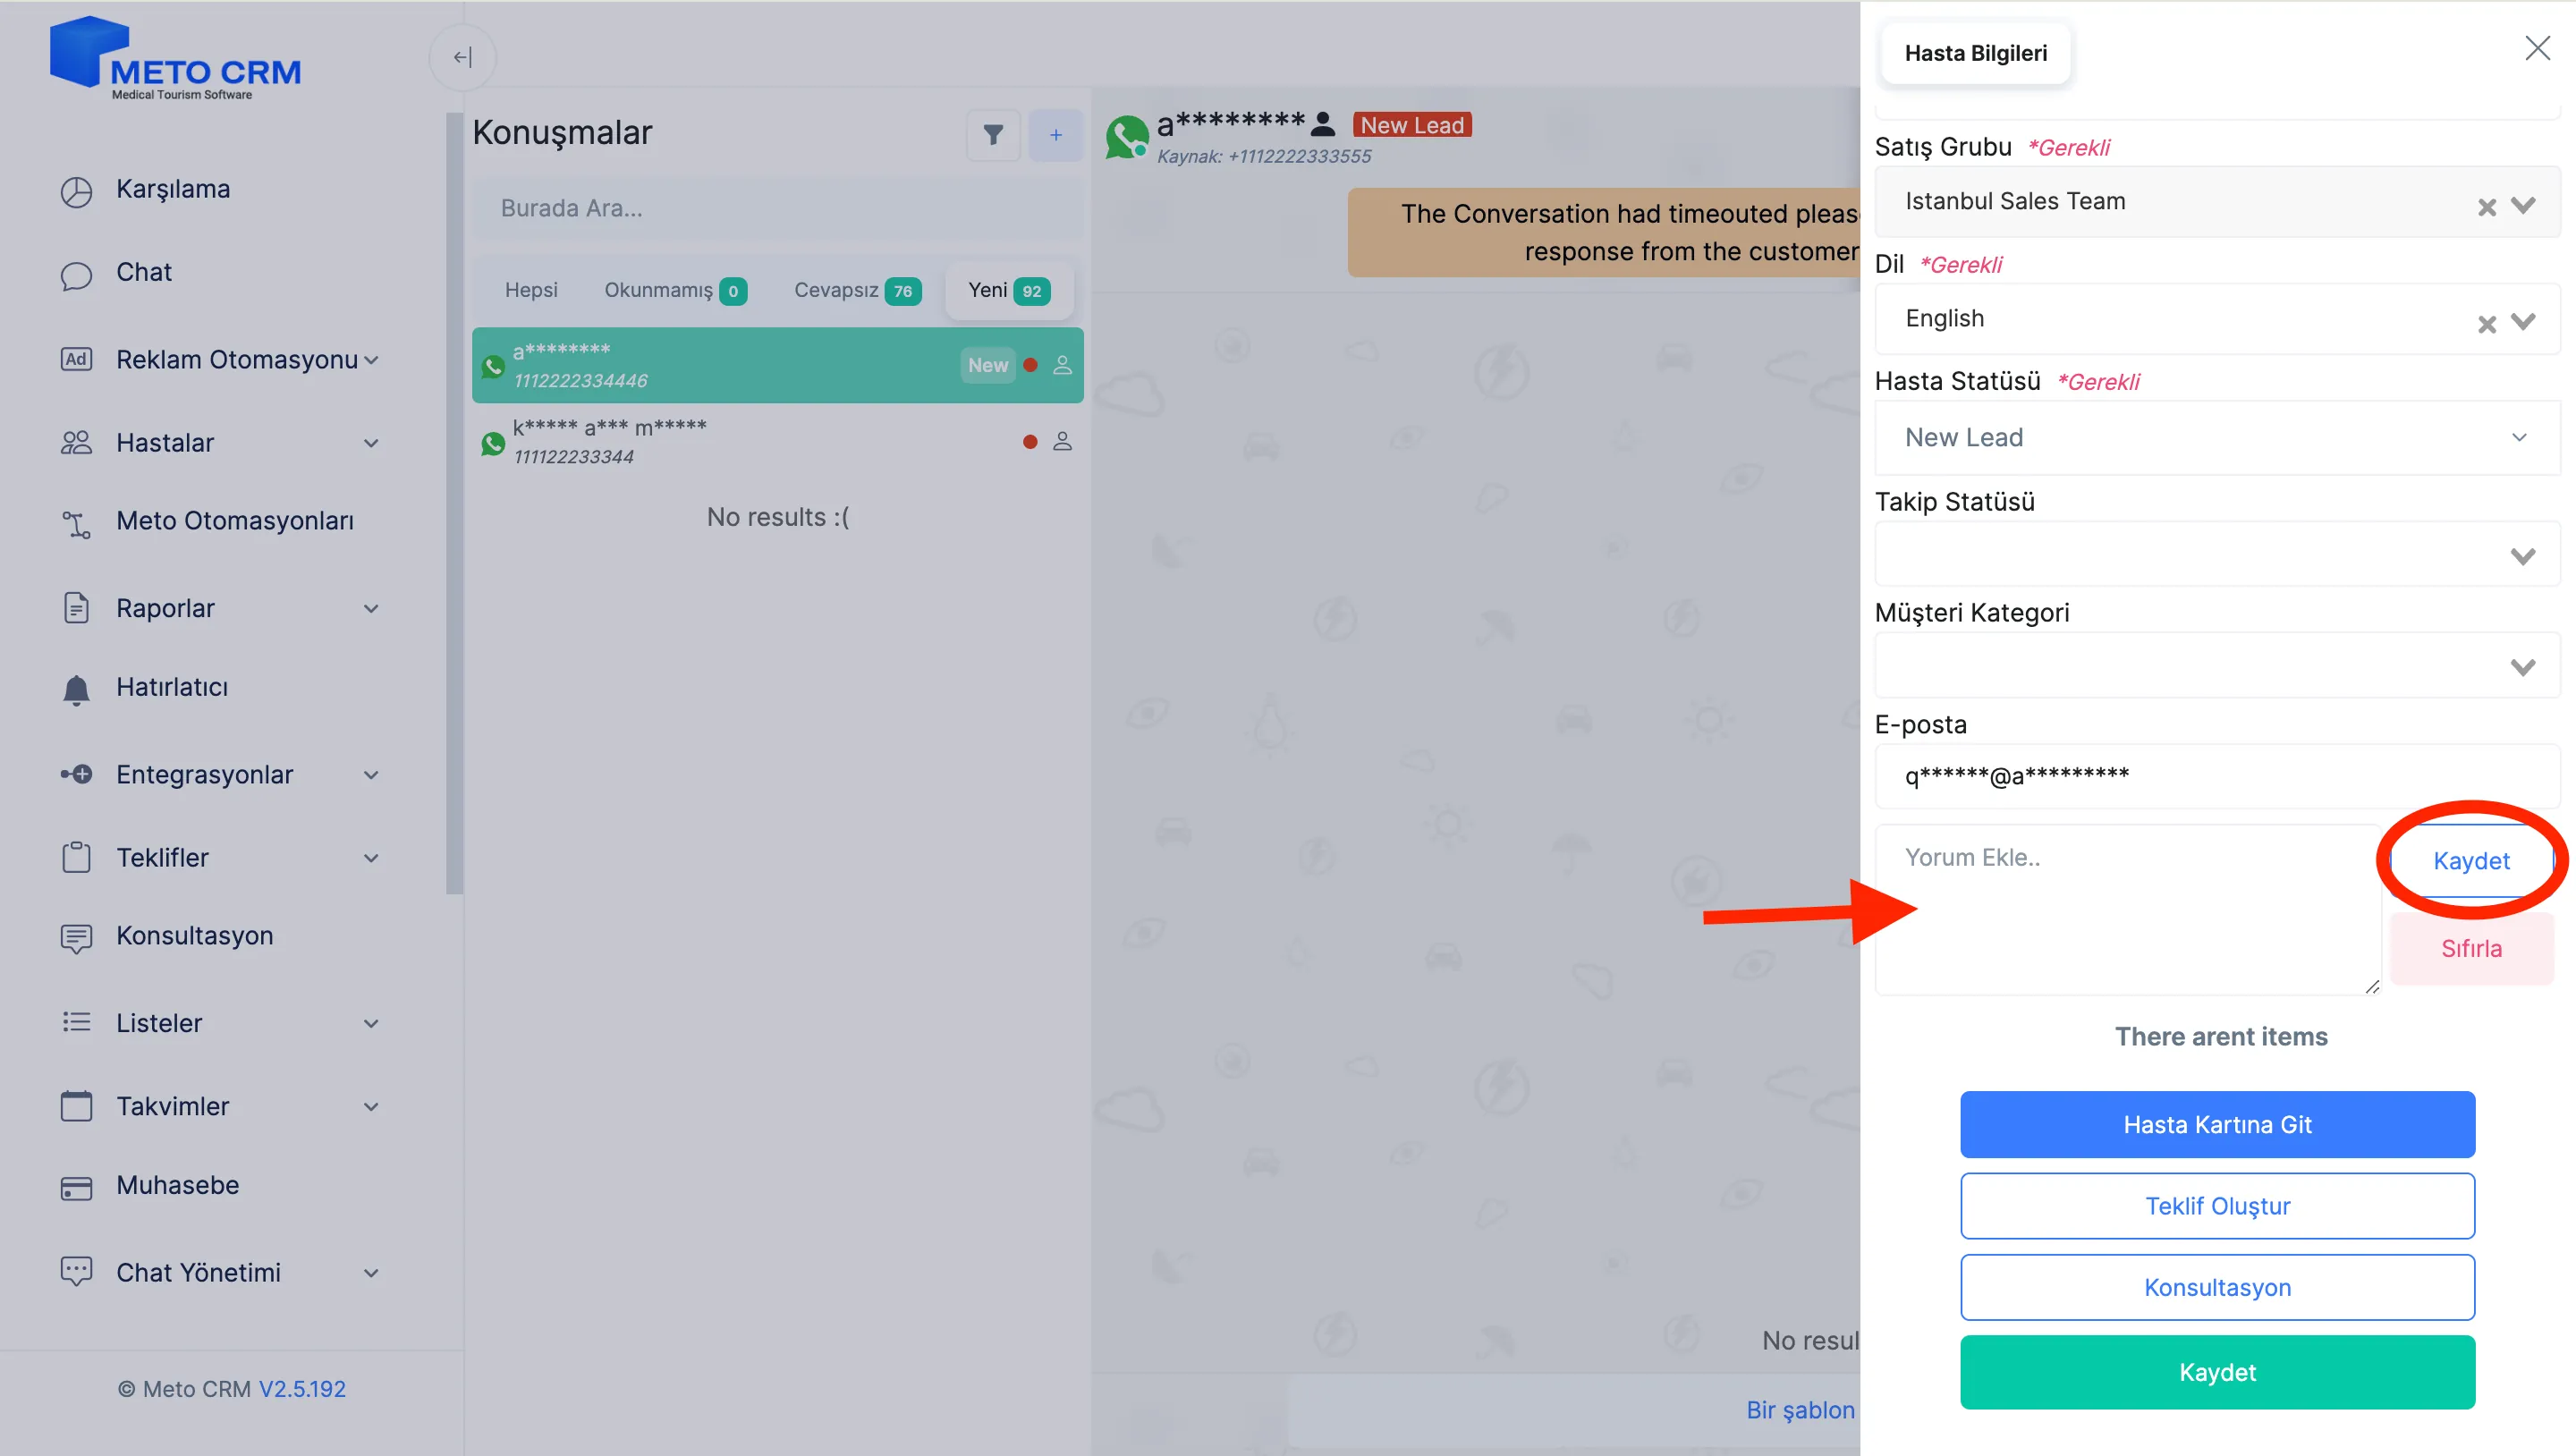Click the plus icon to add conversation
This screenshot has height=1456, width=2576.
point(1055,135)
